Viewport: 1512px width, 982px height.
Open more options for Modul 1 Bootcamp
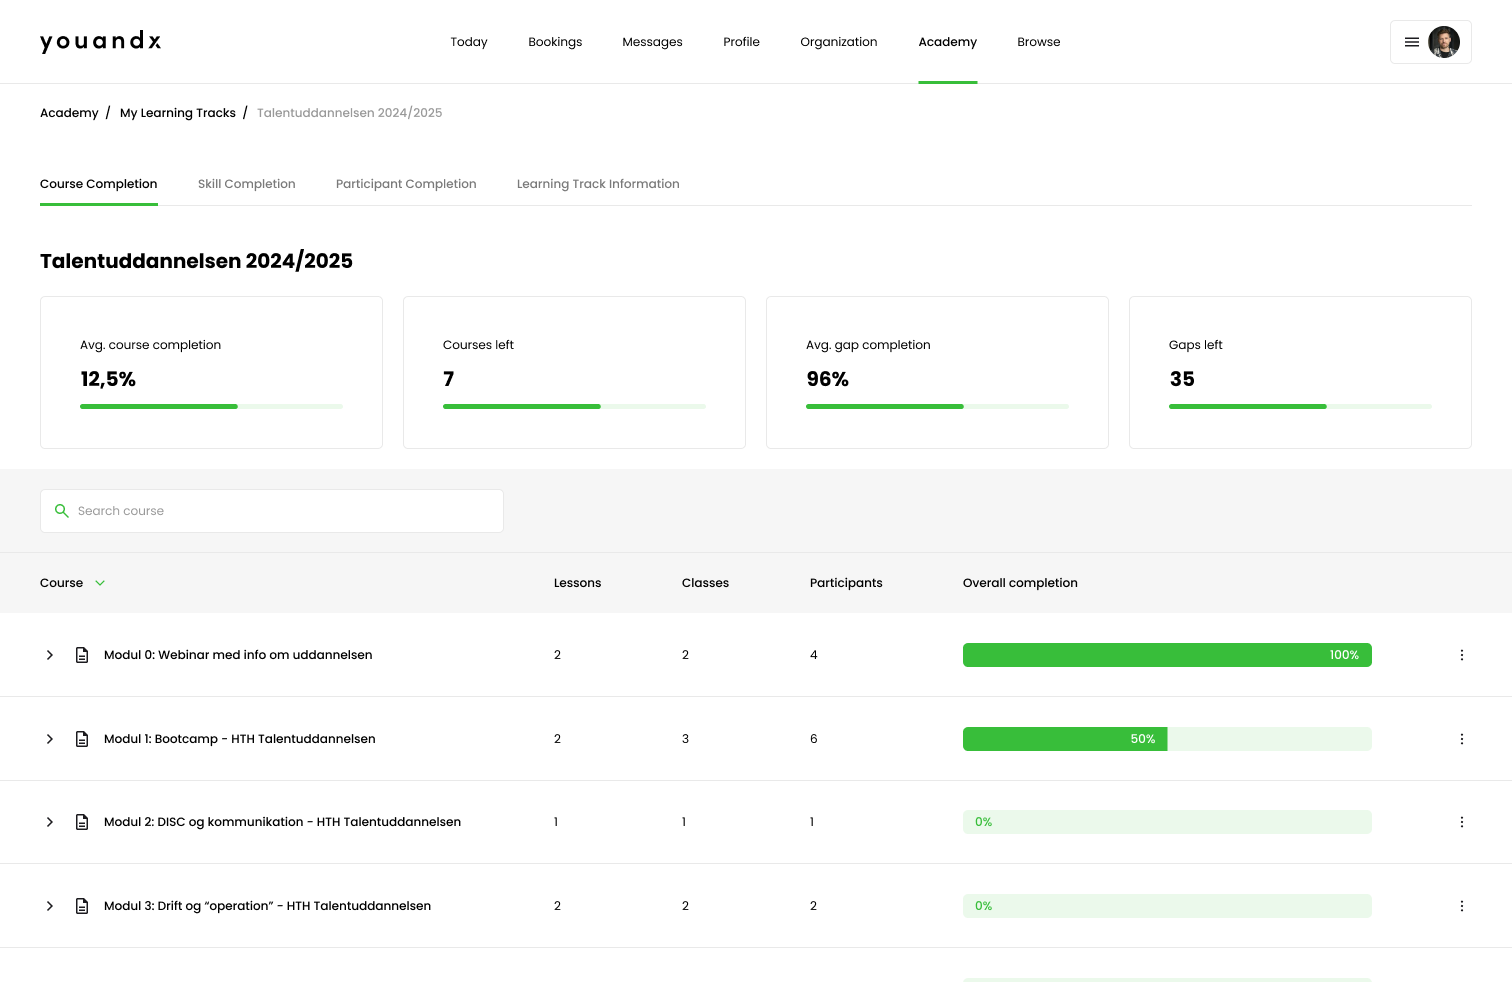(x=1462, y=739)
